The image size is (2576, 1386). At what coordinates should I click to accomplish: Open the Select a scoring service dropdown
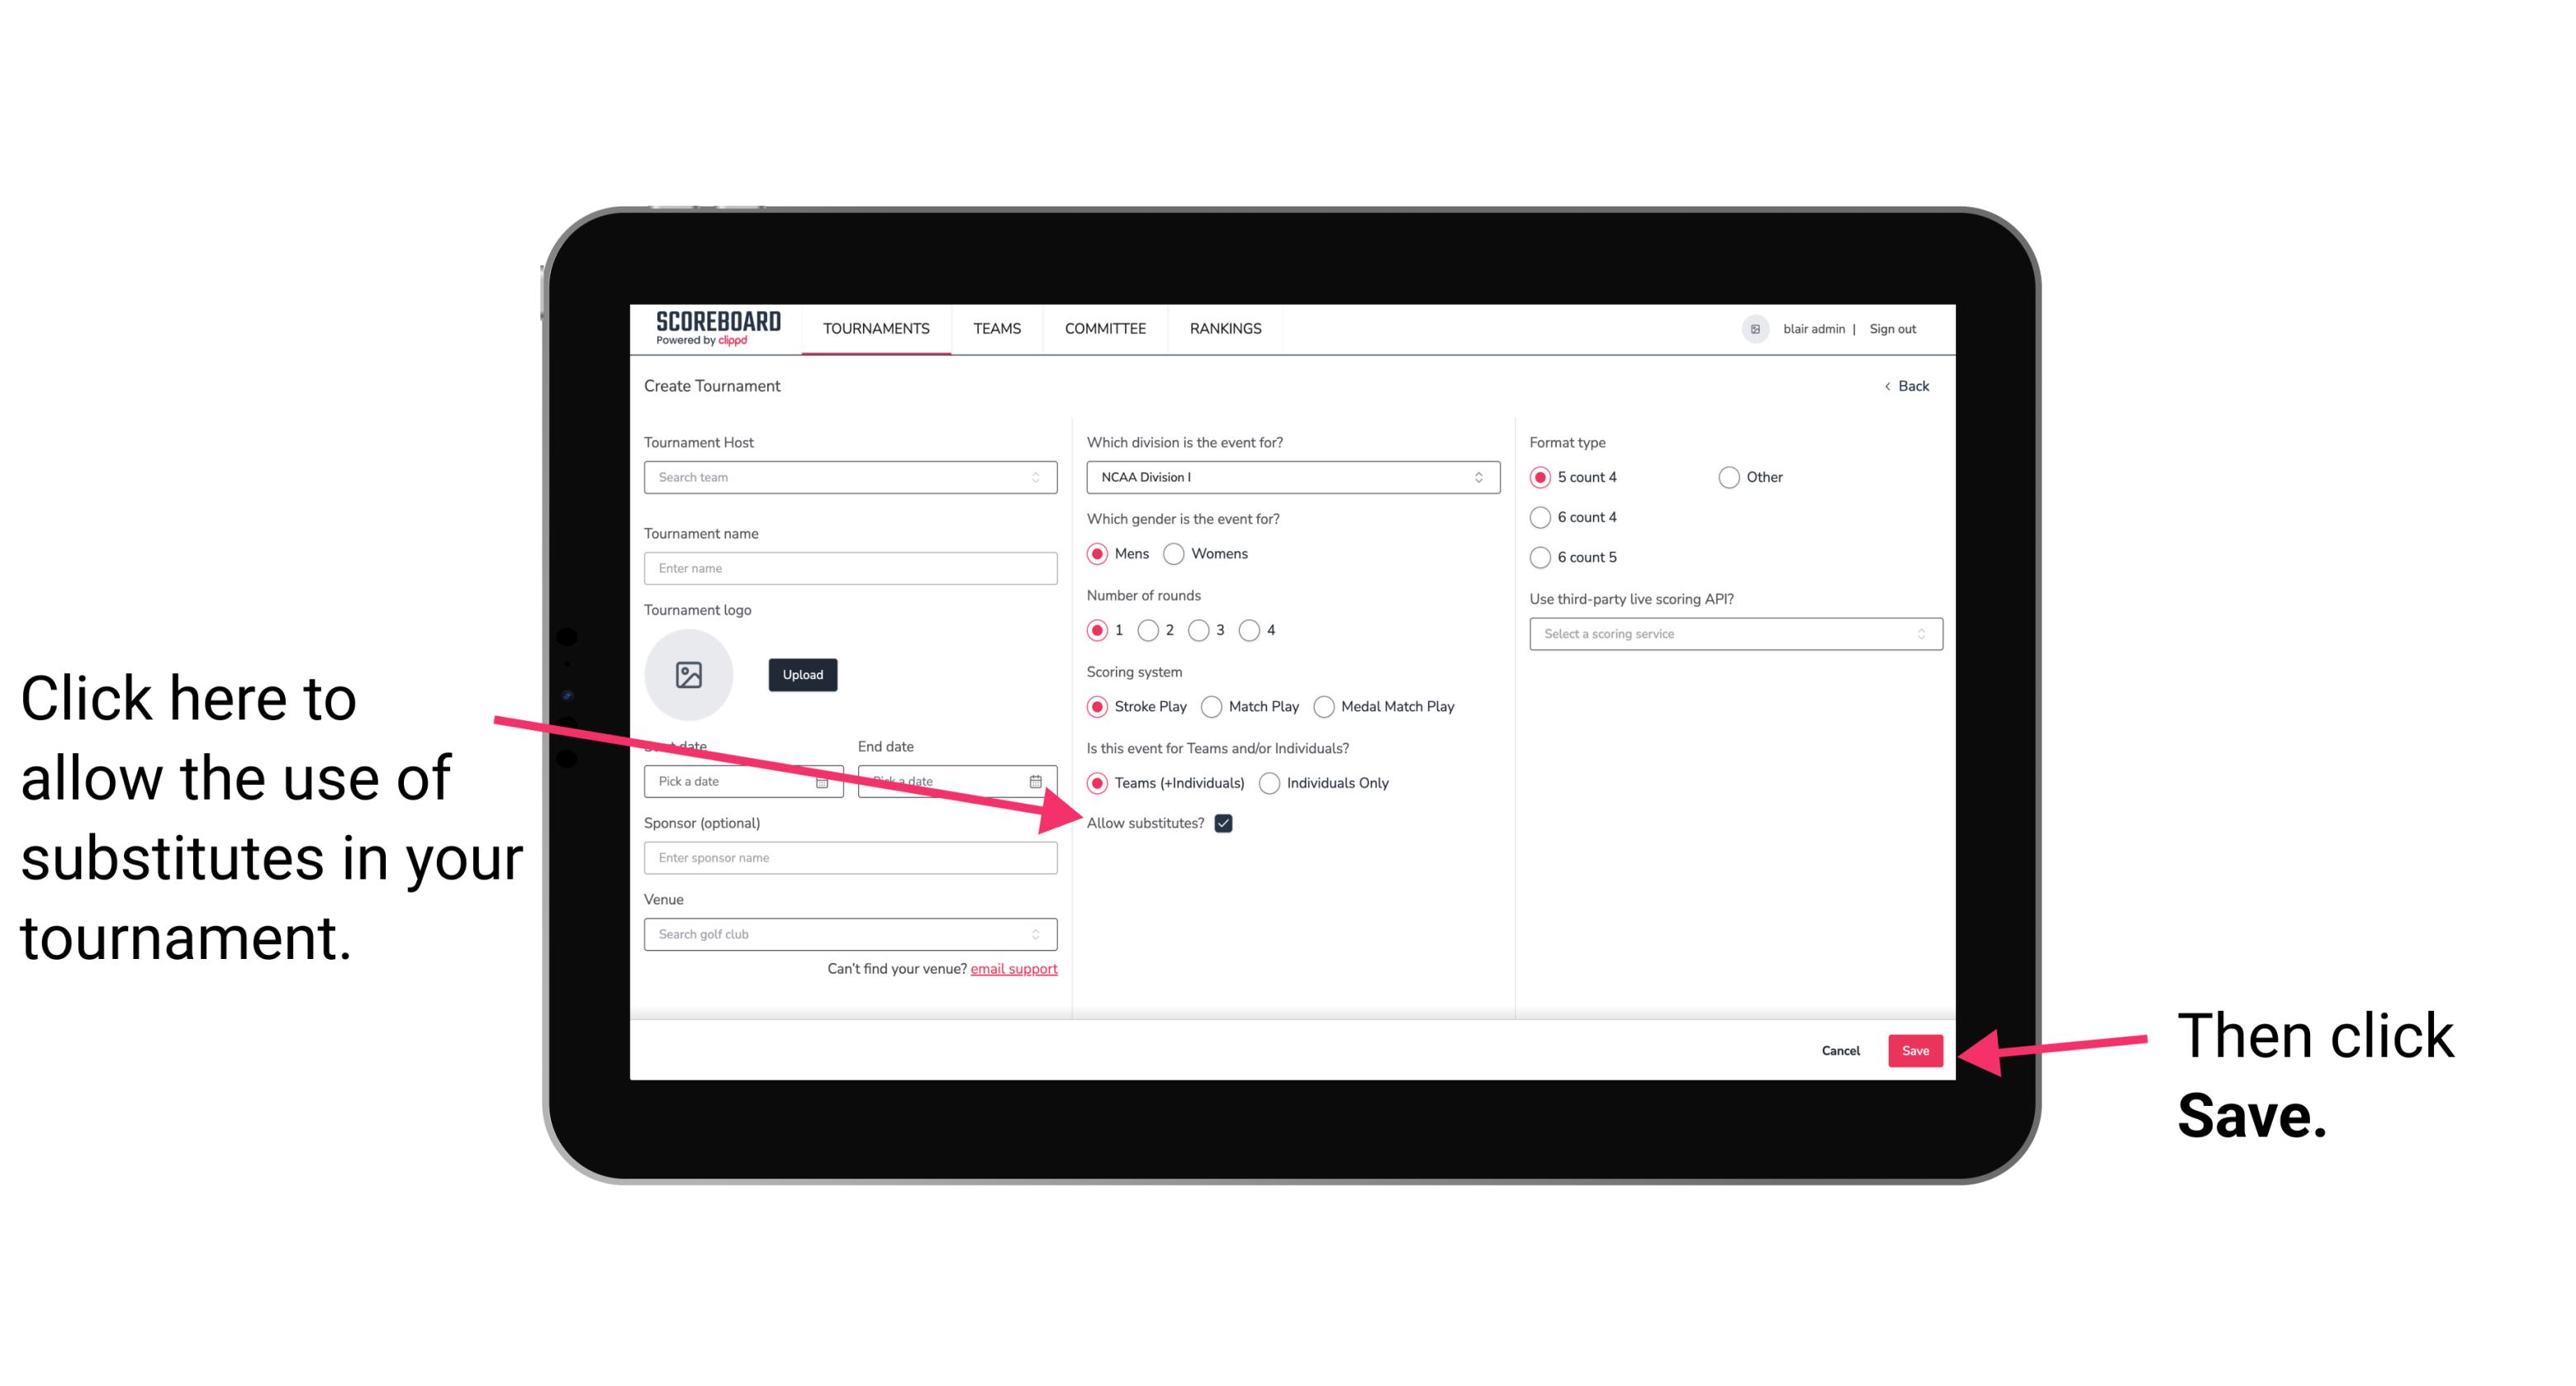(1729, 635)
